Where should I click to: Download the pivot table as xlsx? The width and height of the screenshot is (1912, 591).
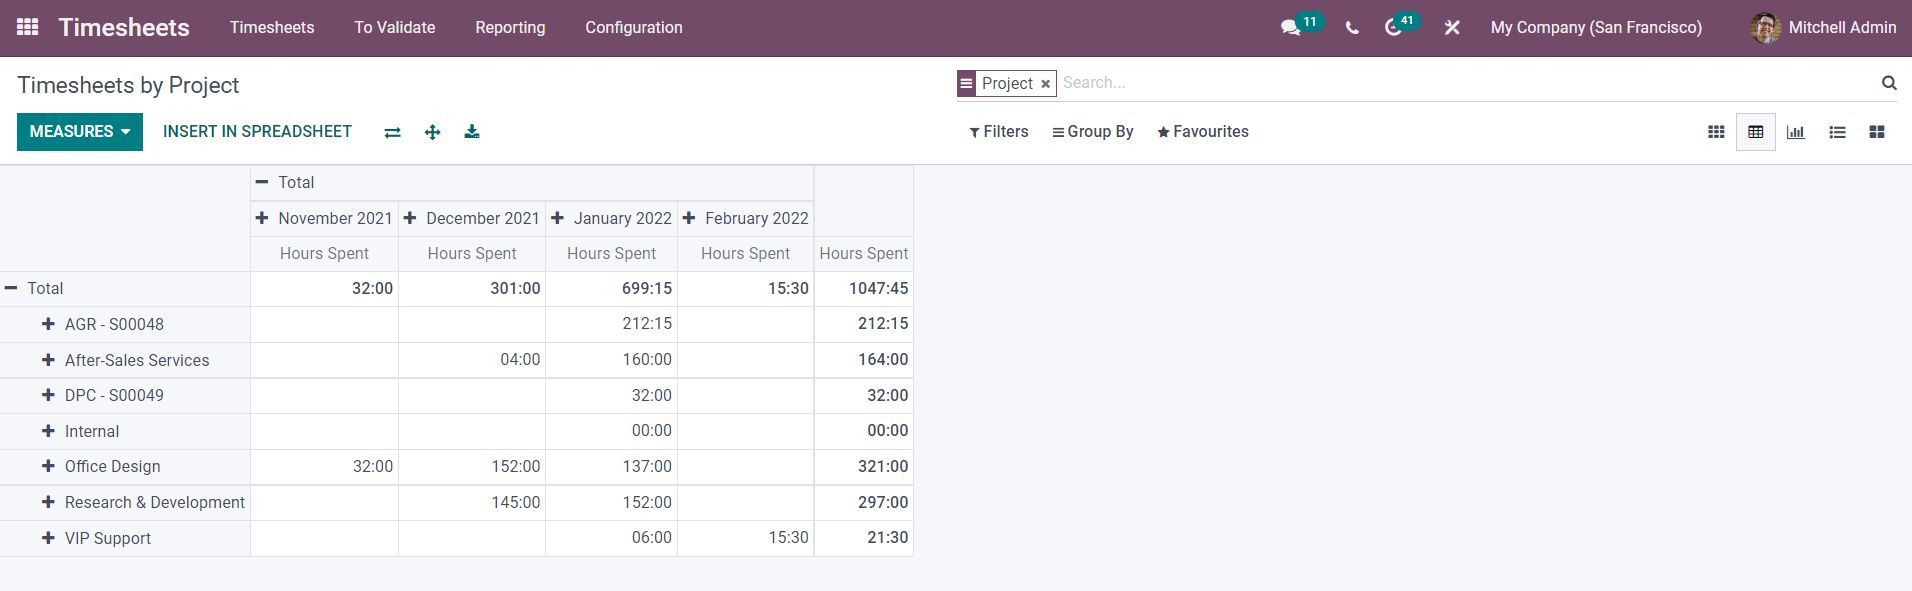click(x=472, y=132)
